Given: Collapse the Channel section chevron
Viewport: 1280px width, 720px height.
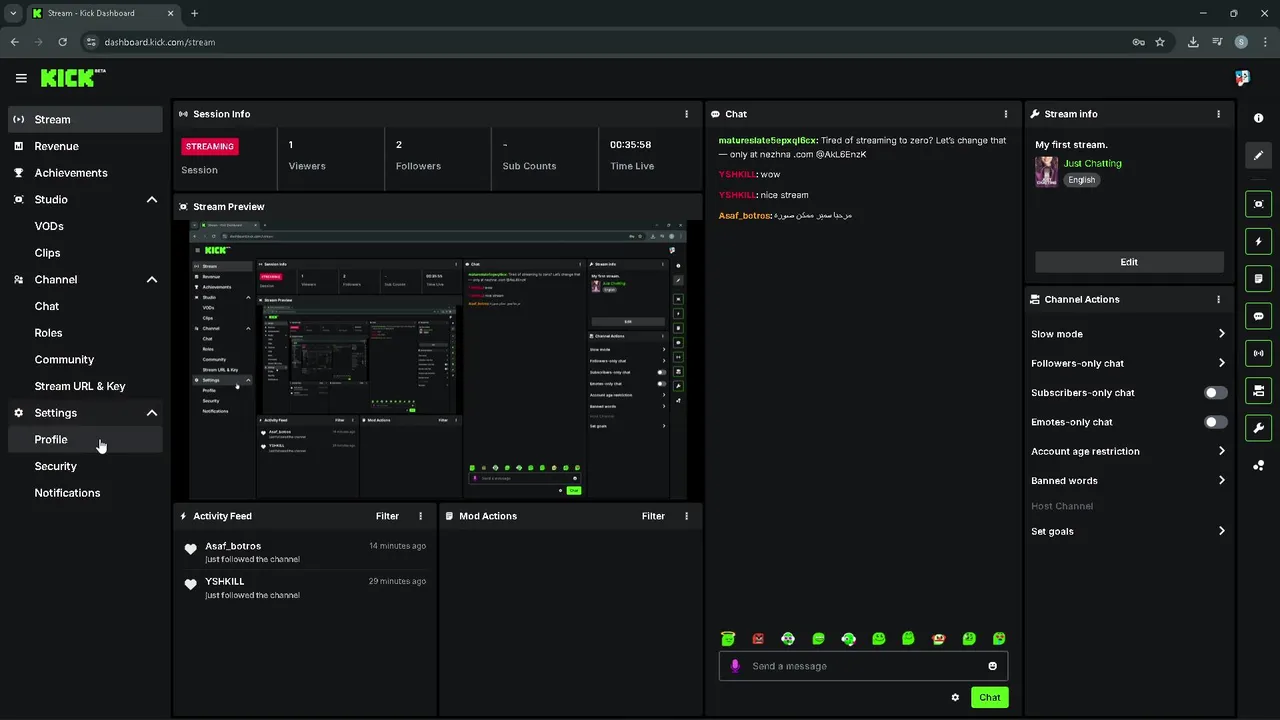Looking at the screenshot, I should 152,280.
